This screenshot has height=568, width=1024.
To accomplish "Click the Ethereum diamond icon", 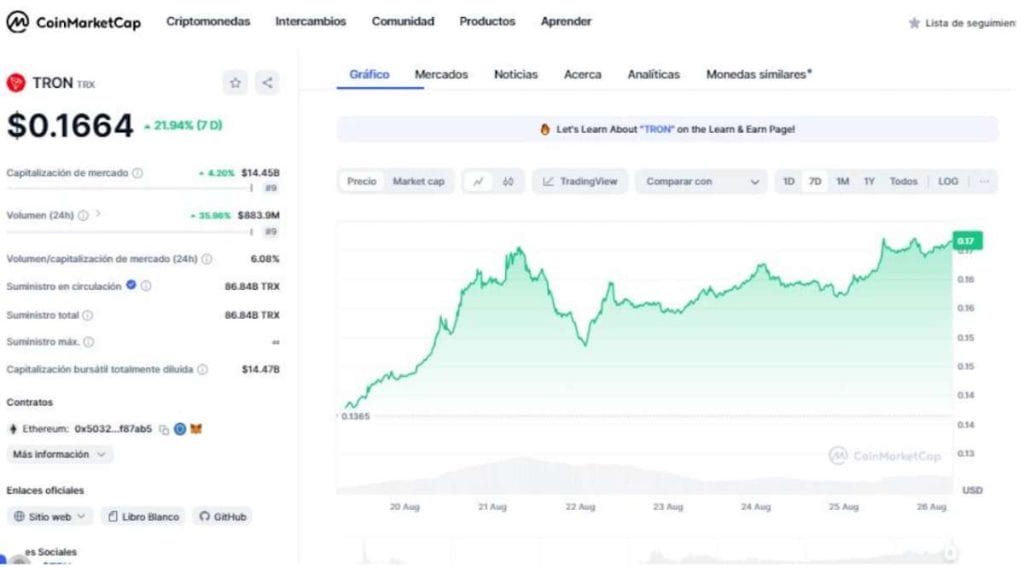I will 12,429.
